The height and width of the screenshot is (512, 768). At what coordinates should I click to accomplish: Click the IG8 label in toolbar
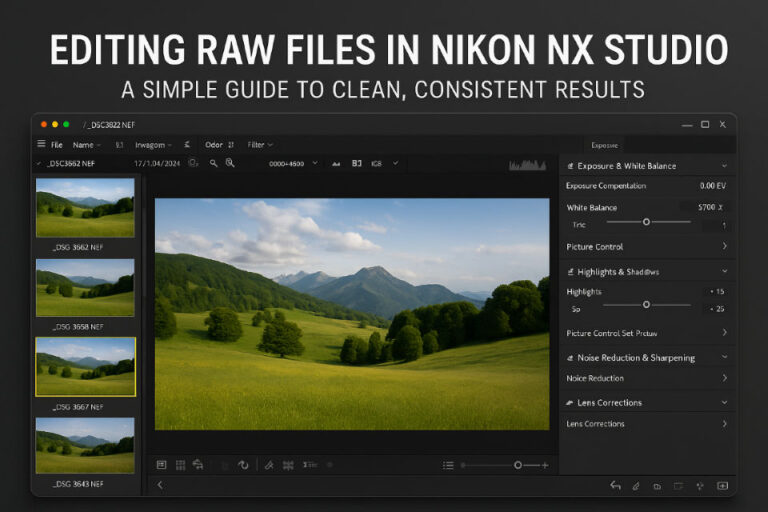coord(376,164)
